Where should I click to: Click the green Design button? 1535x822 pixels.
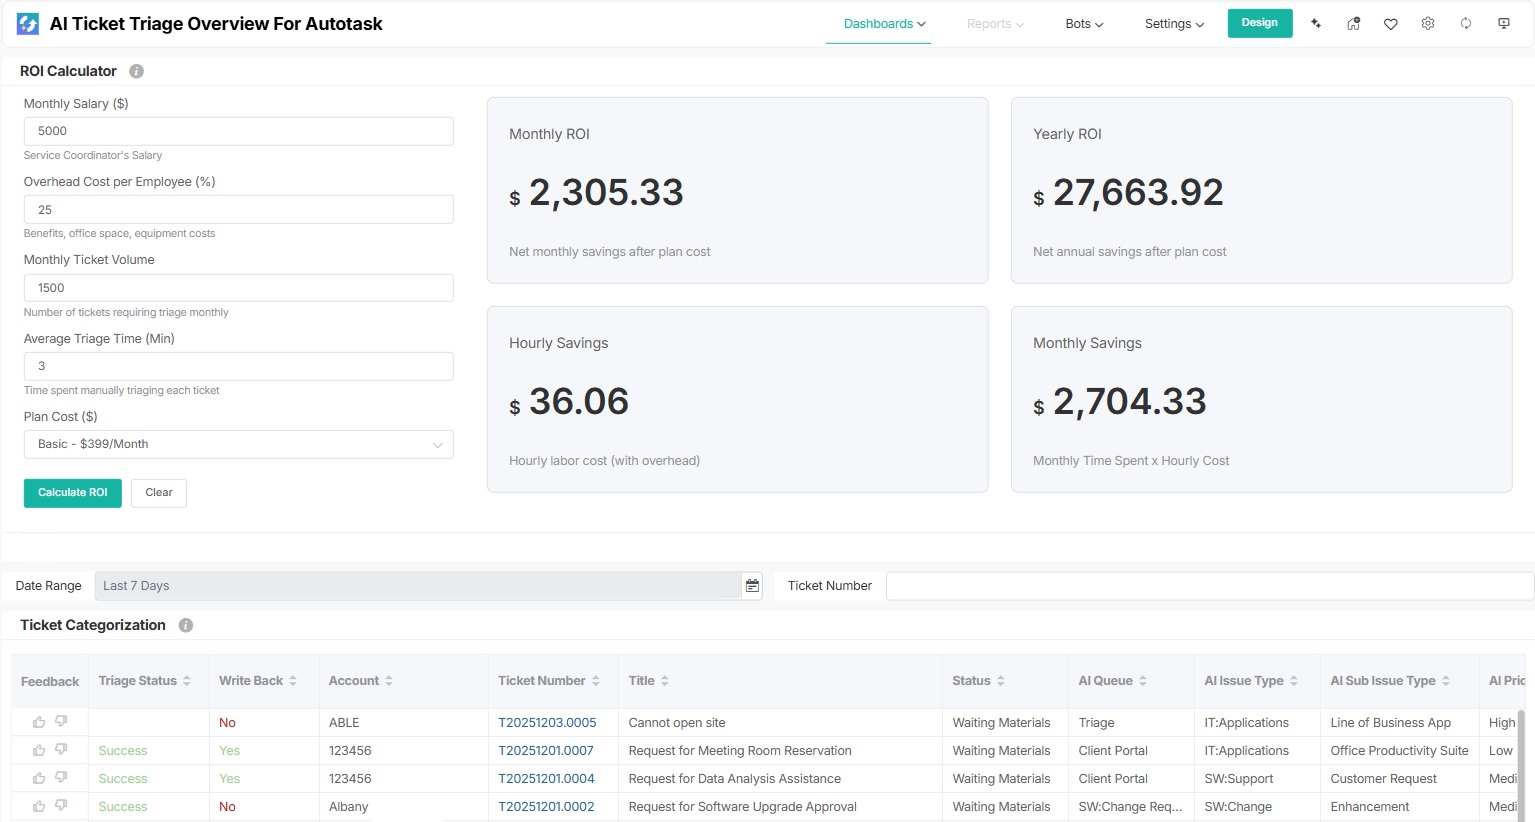[x=1259, y=22]
